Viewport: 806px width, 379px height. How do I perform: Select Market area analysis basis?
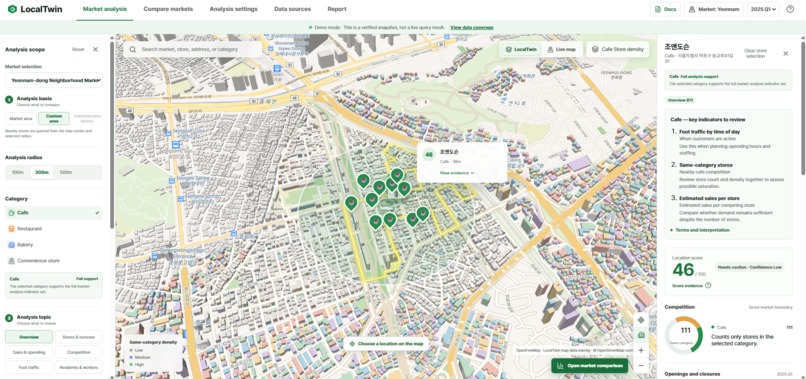21,119
